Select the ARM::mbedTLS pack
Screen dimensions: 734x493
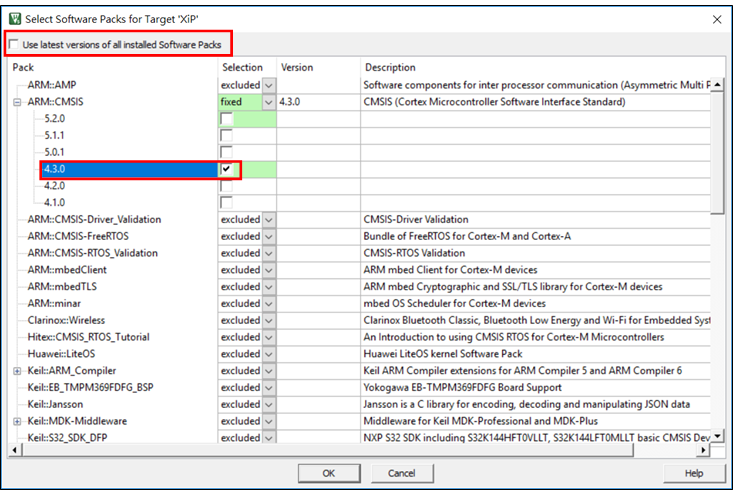tap(62, 287)
